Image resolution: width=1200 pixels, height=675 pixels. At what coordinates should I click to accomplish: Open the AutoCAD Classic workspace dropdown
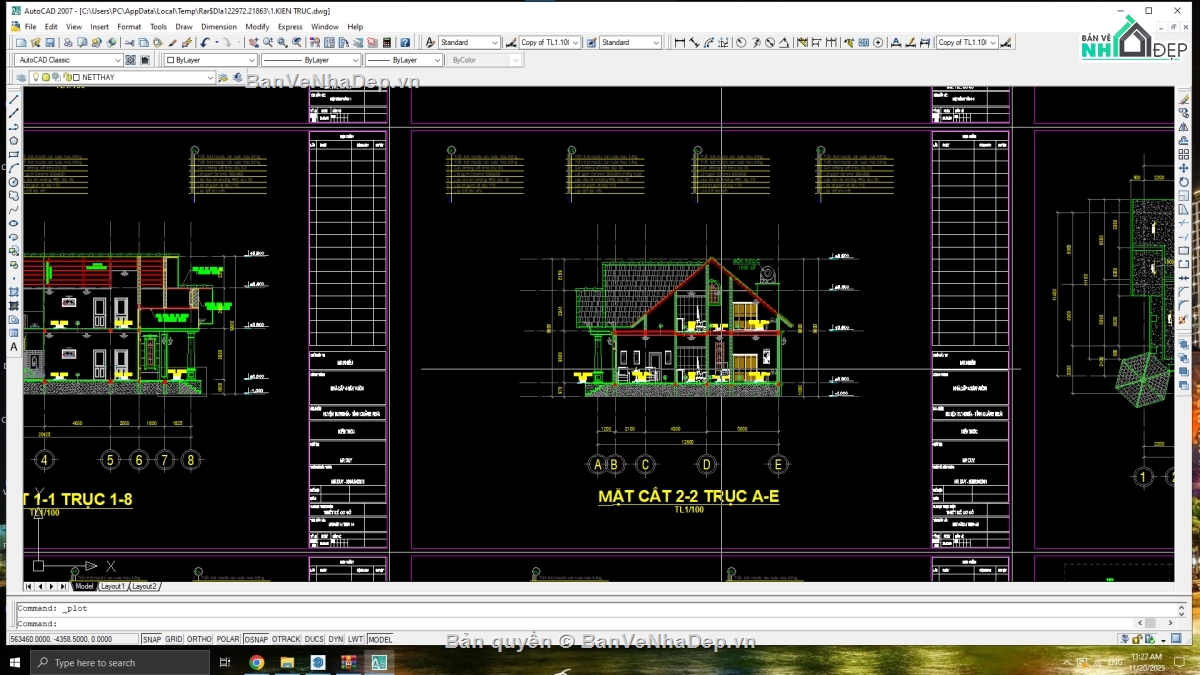pyautogui.click(x=70, y=60)
